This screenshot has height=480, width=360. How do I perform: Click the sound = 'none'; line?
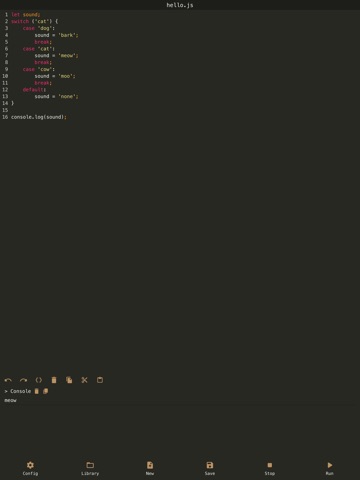[x=56, y=97]
